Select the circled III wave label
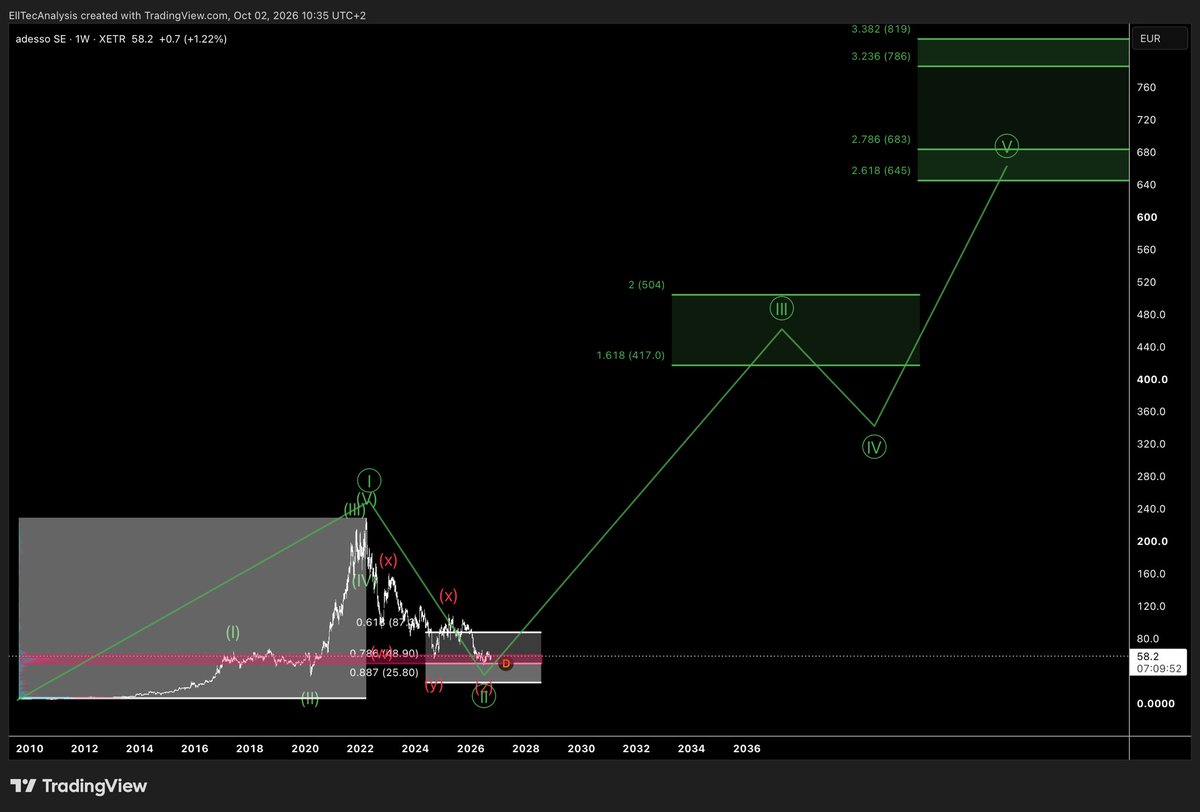Viewport: 1200px width, 812px height. (x=780, y=308)
